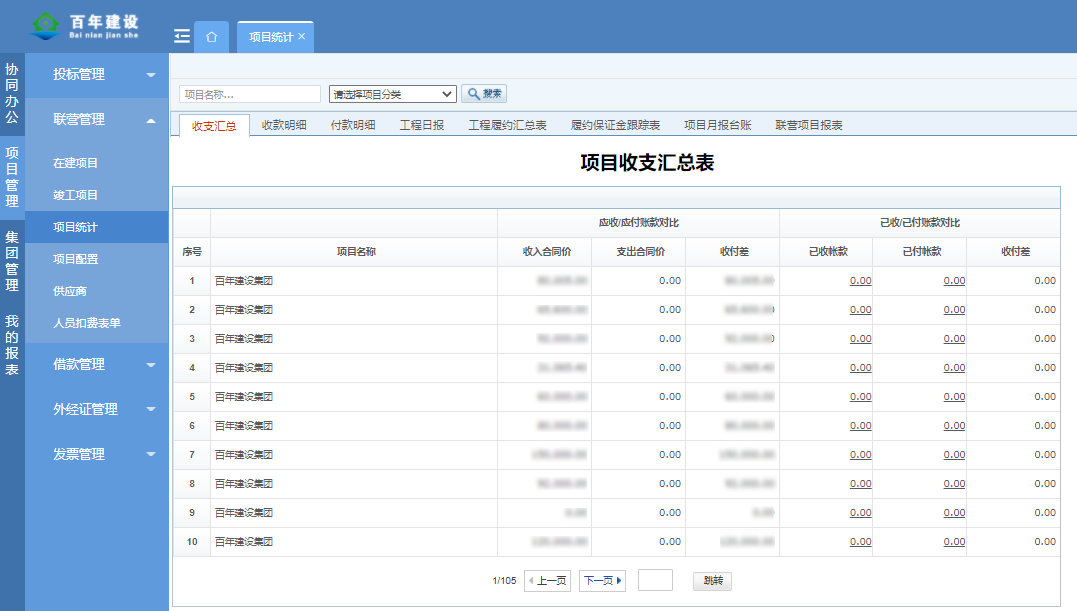Screen dimensions: 1077x611
Task: Focus the 项目名称 search field
Action: coord(250,94)
